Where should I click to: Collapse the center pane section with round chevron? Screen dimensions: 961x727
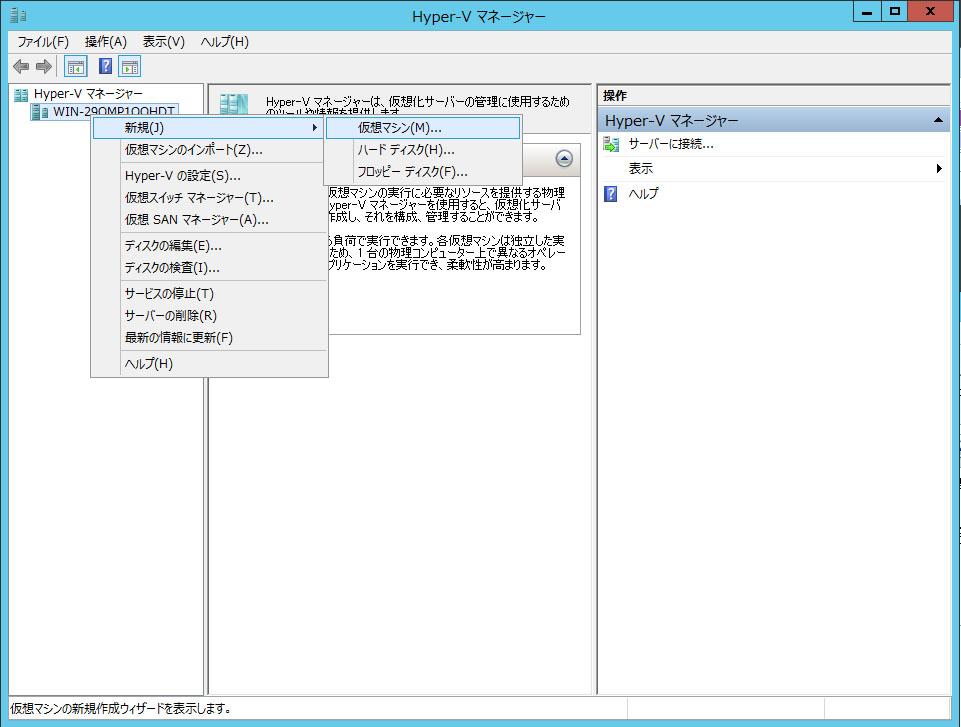tap(564, 159)
